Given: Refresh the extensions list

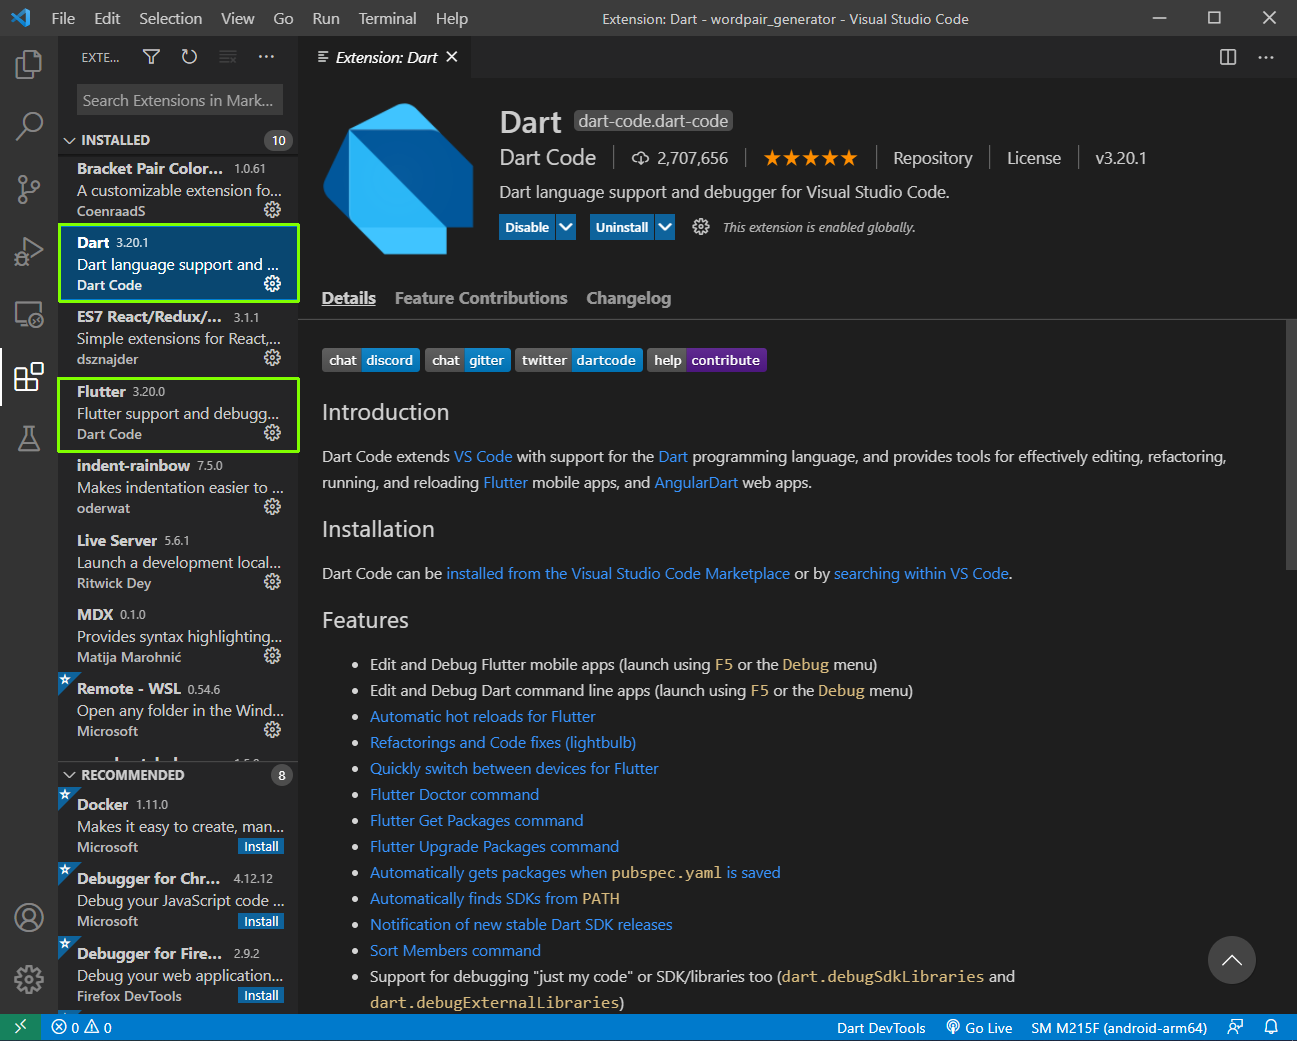Looking at the screenshot, I should [189, 57].
